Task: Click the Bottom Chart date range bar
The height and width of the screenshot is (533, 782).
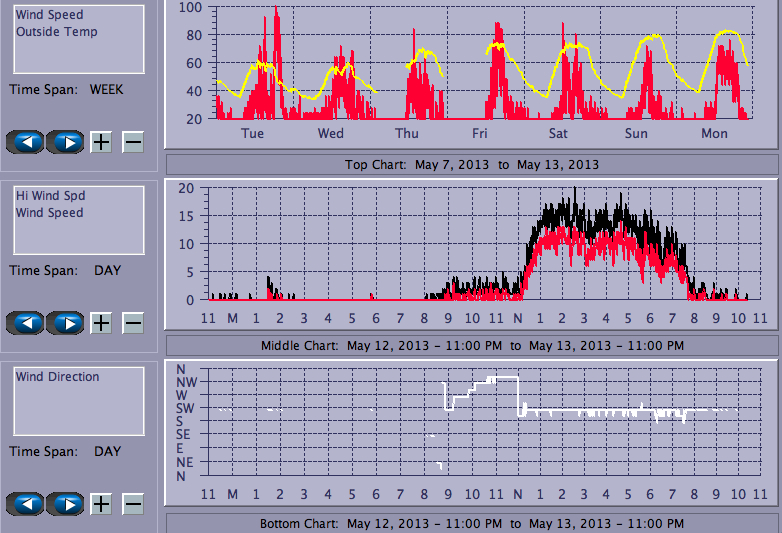Action: [471, 523]
